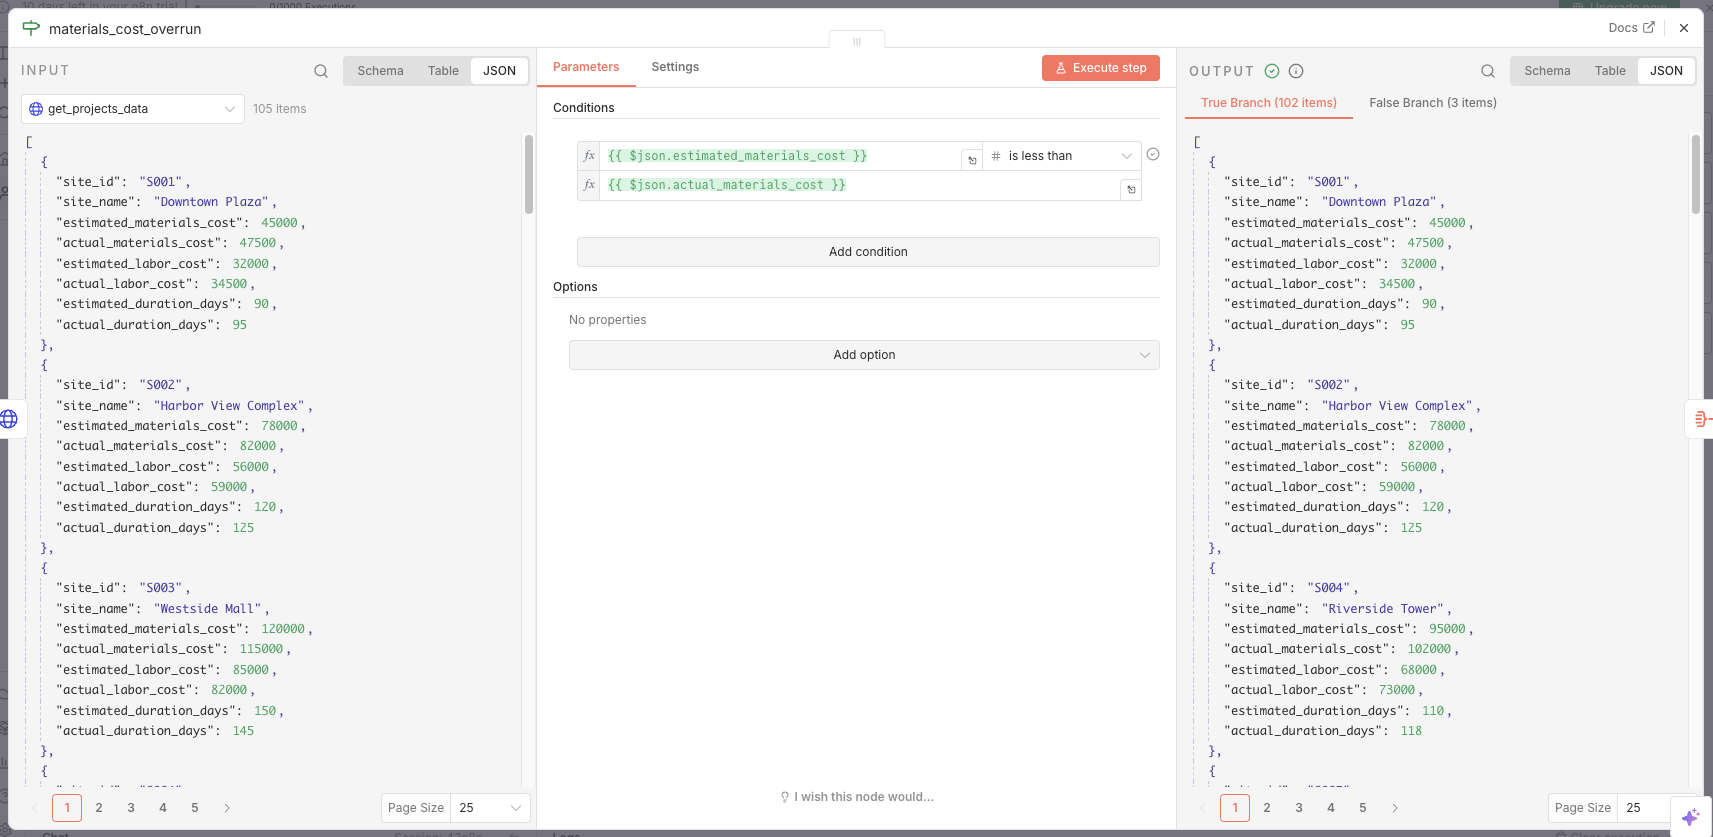The image size is (1713, 837).
Task: Open Add option dropdown
Action: (x=864, y=355)
